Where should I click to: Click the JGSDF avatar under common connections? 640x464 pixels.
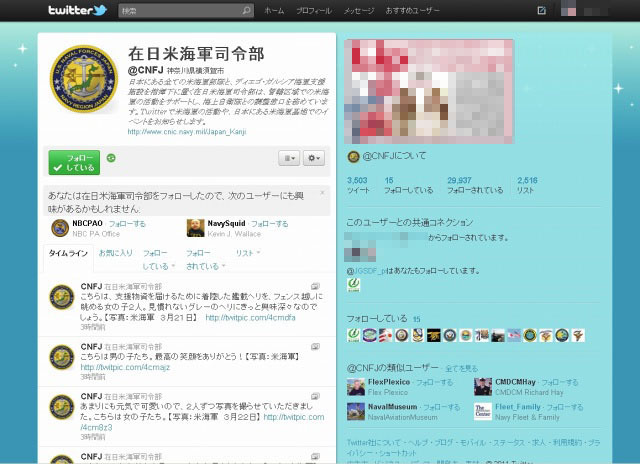tap(353, 285)
